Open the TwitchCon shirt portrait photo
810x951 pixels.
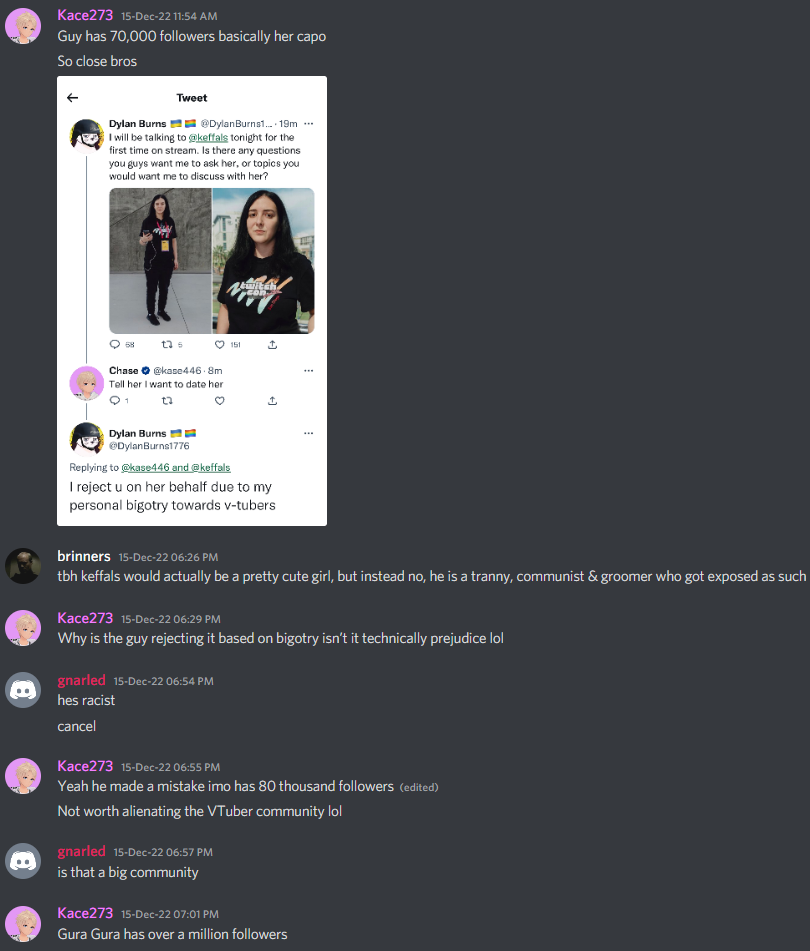pos(264,261)
